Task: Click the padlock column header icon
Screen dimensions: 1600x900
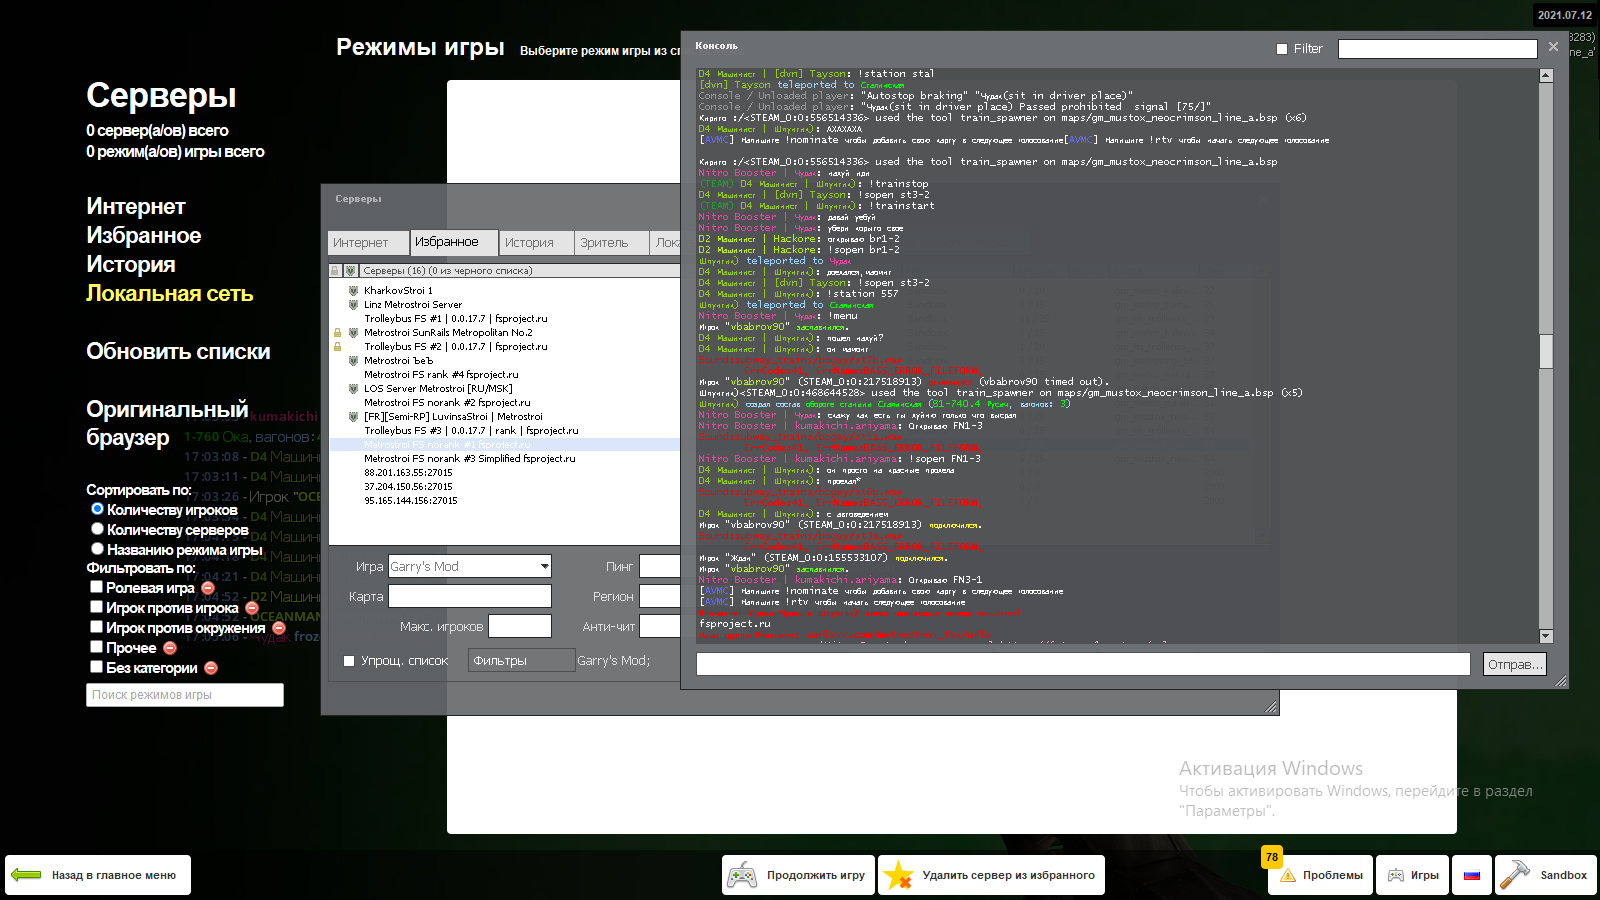Action: pos(335,271)
